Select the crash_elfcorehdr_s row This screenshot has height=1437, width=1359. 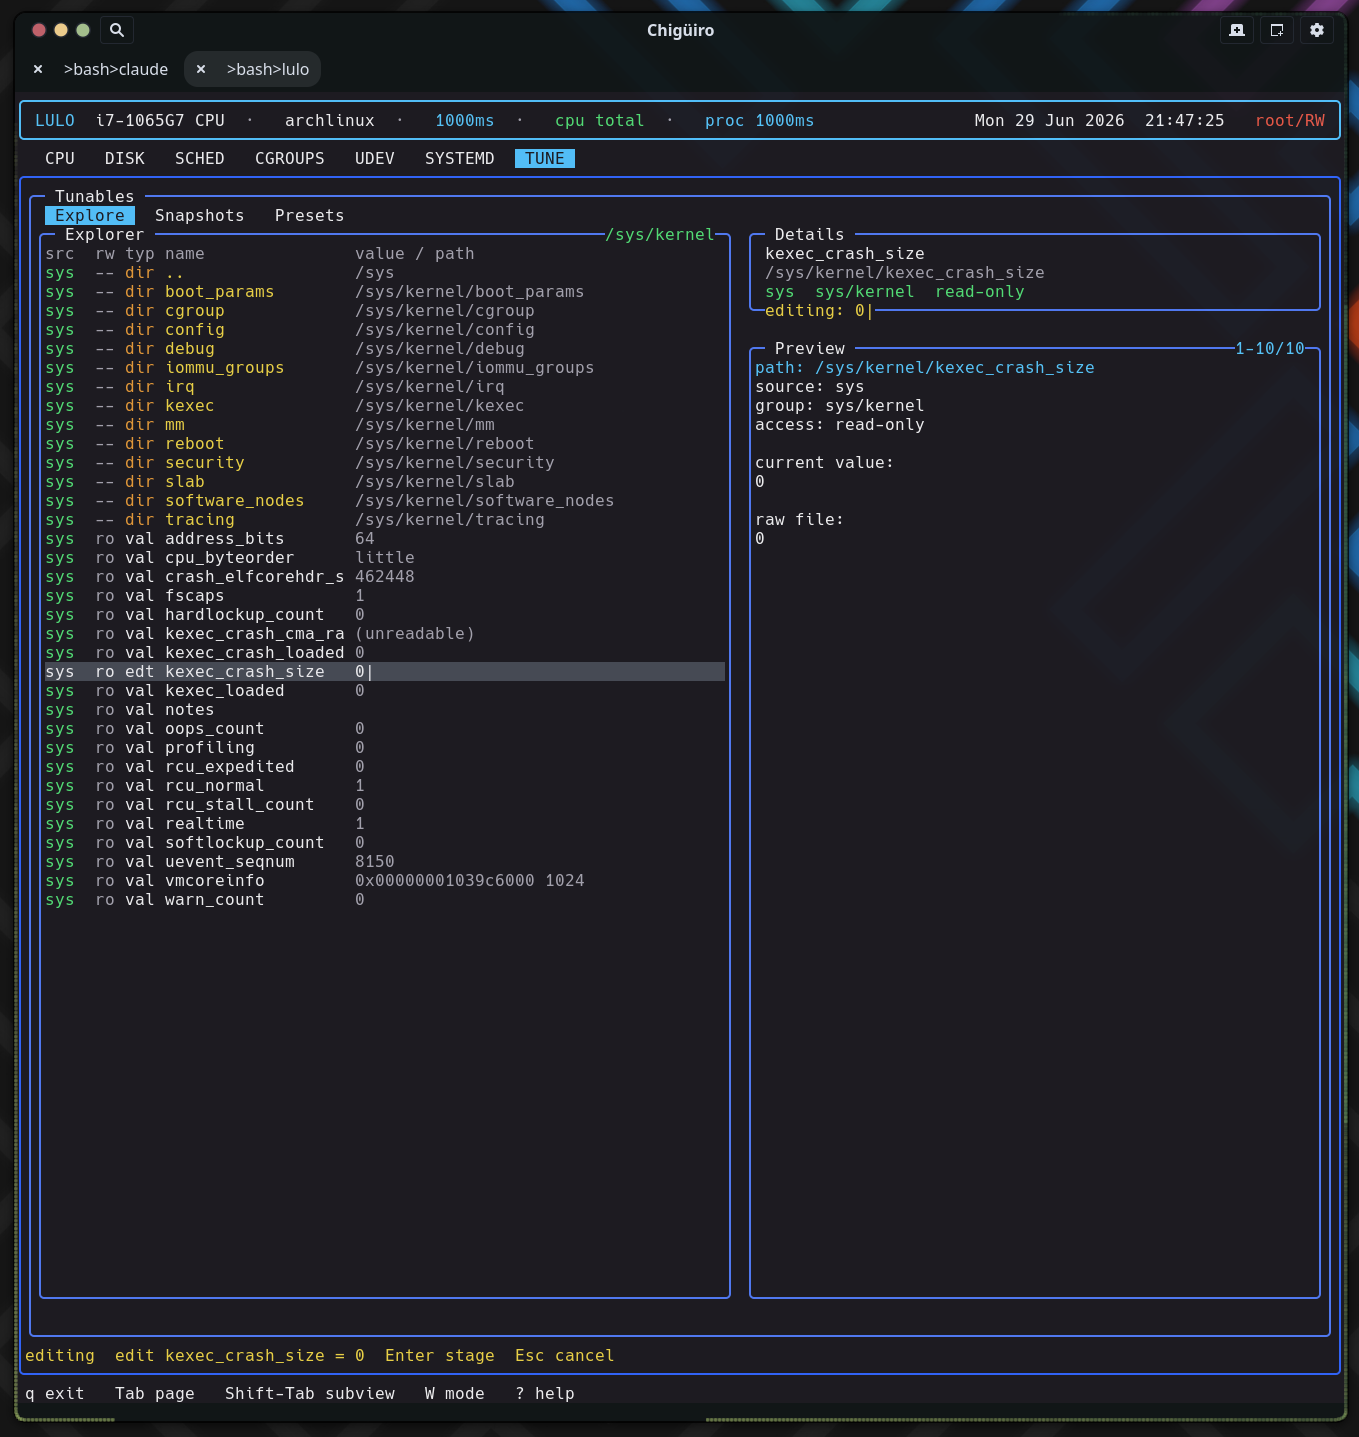coord(385,577)
